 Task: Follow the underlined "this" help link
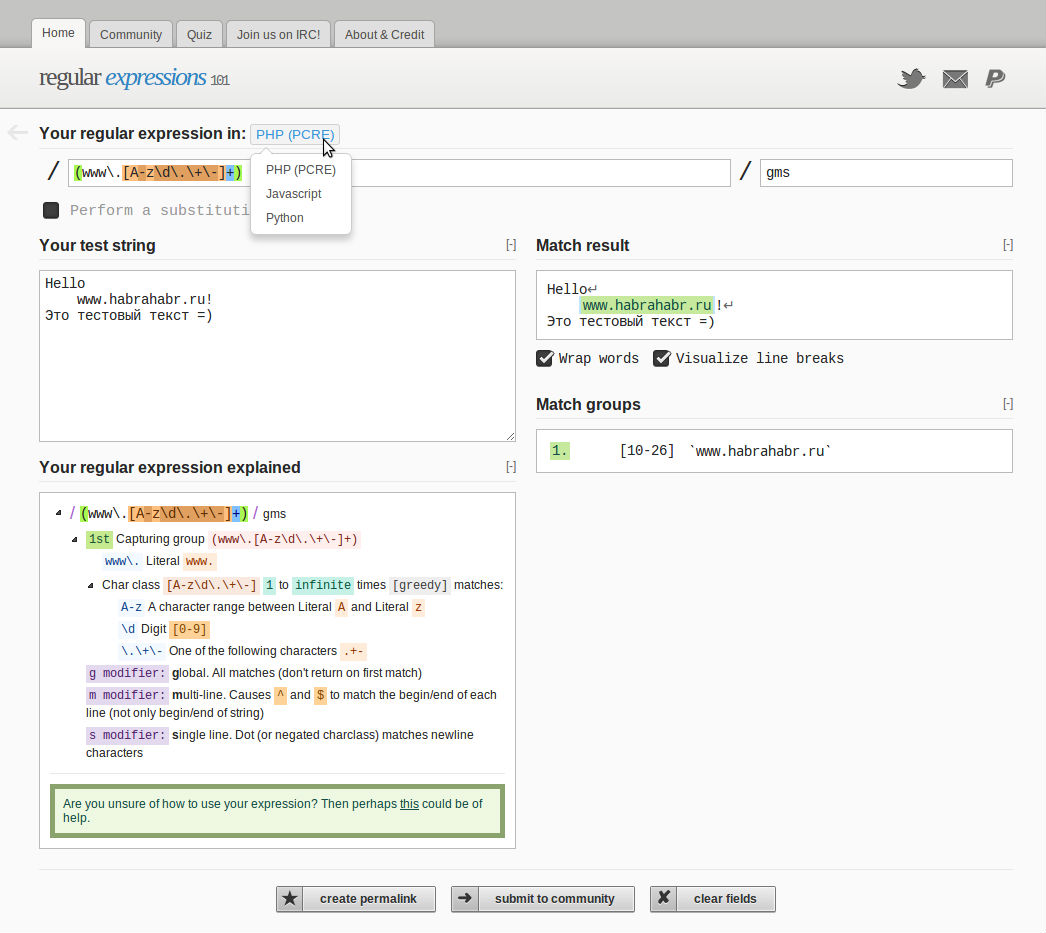coord(409,804)
